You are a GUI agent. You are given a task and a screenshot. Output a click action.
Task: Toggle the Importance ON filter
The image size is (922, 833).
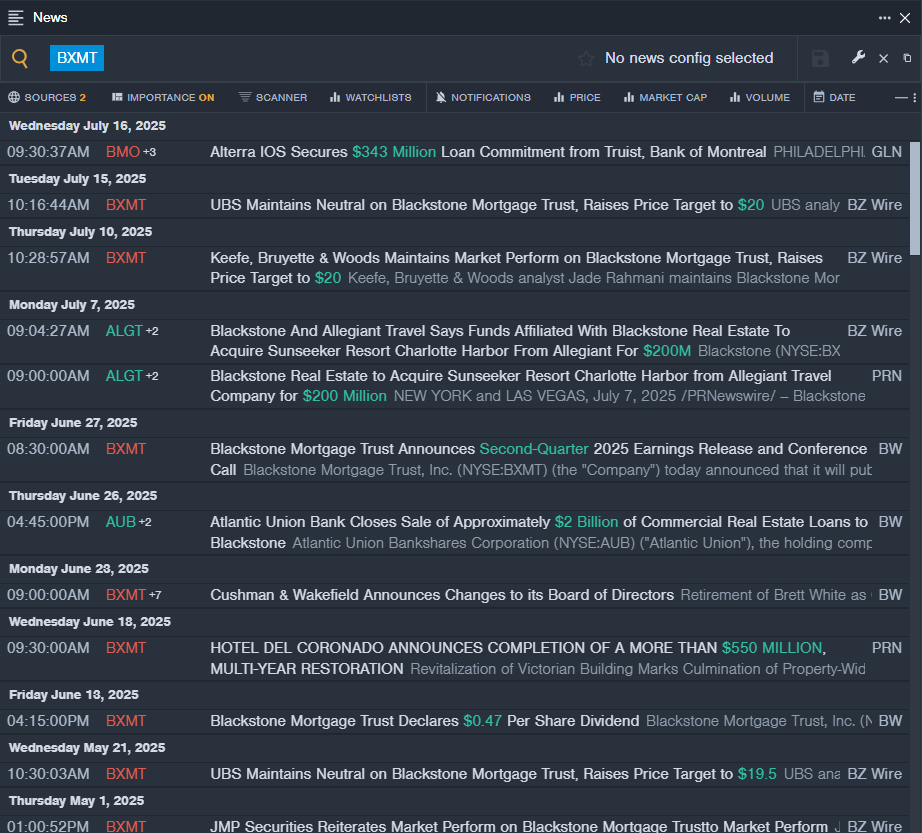point(163,98)
